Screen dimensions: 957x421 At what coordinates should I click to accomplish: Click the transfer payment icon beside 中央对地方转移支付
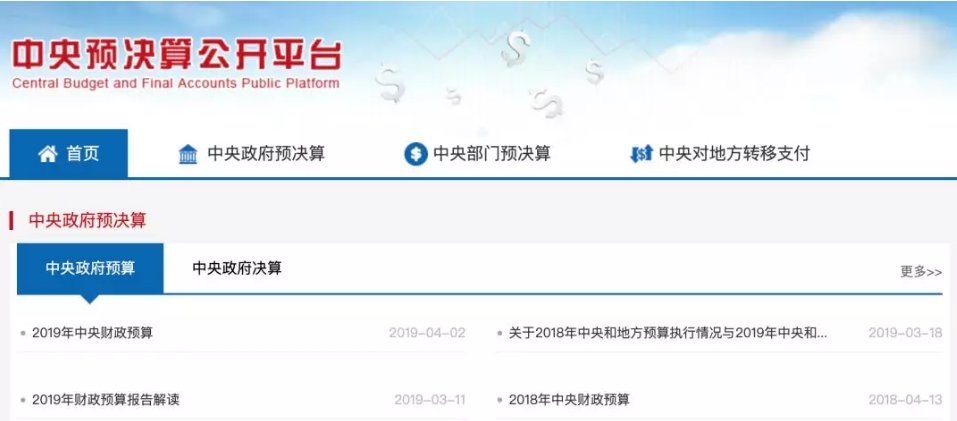point(641,154)
